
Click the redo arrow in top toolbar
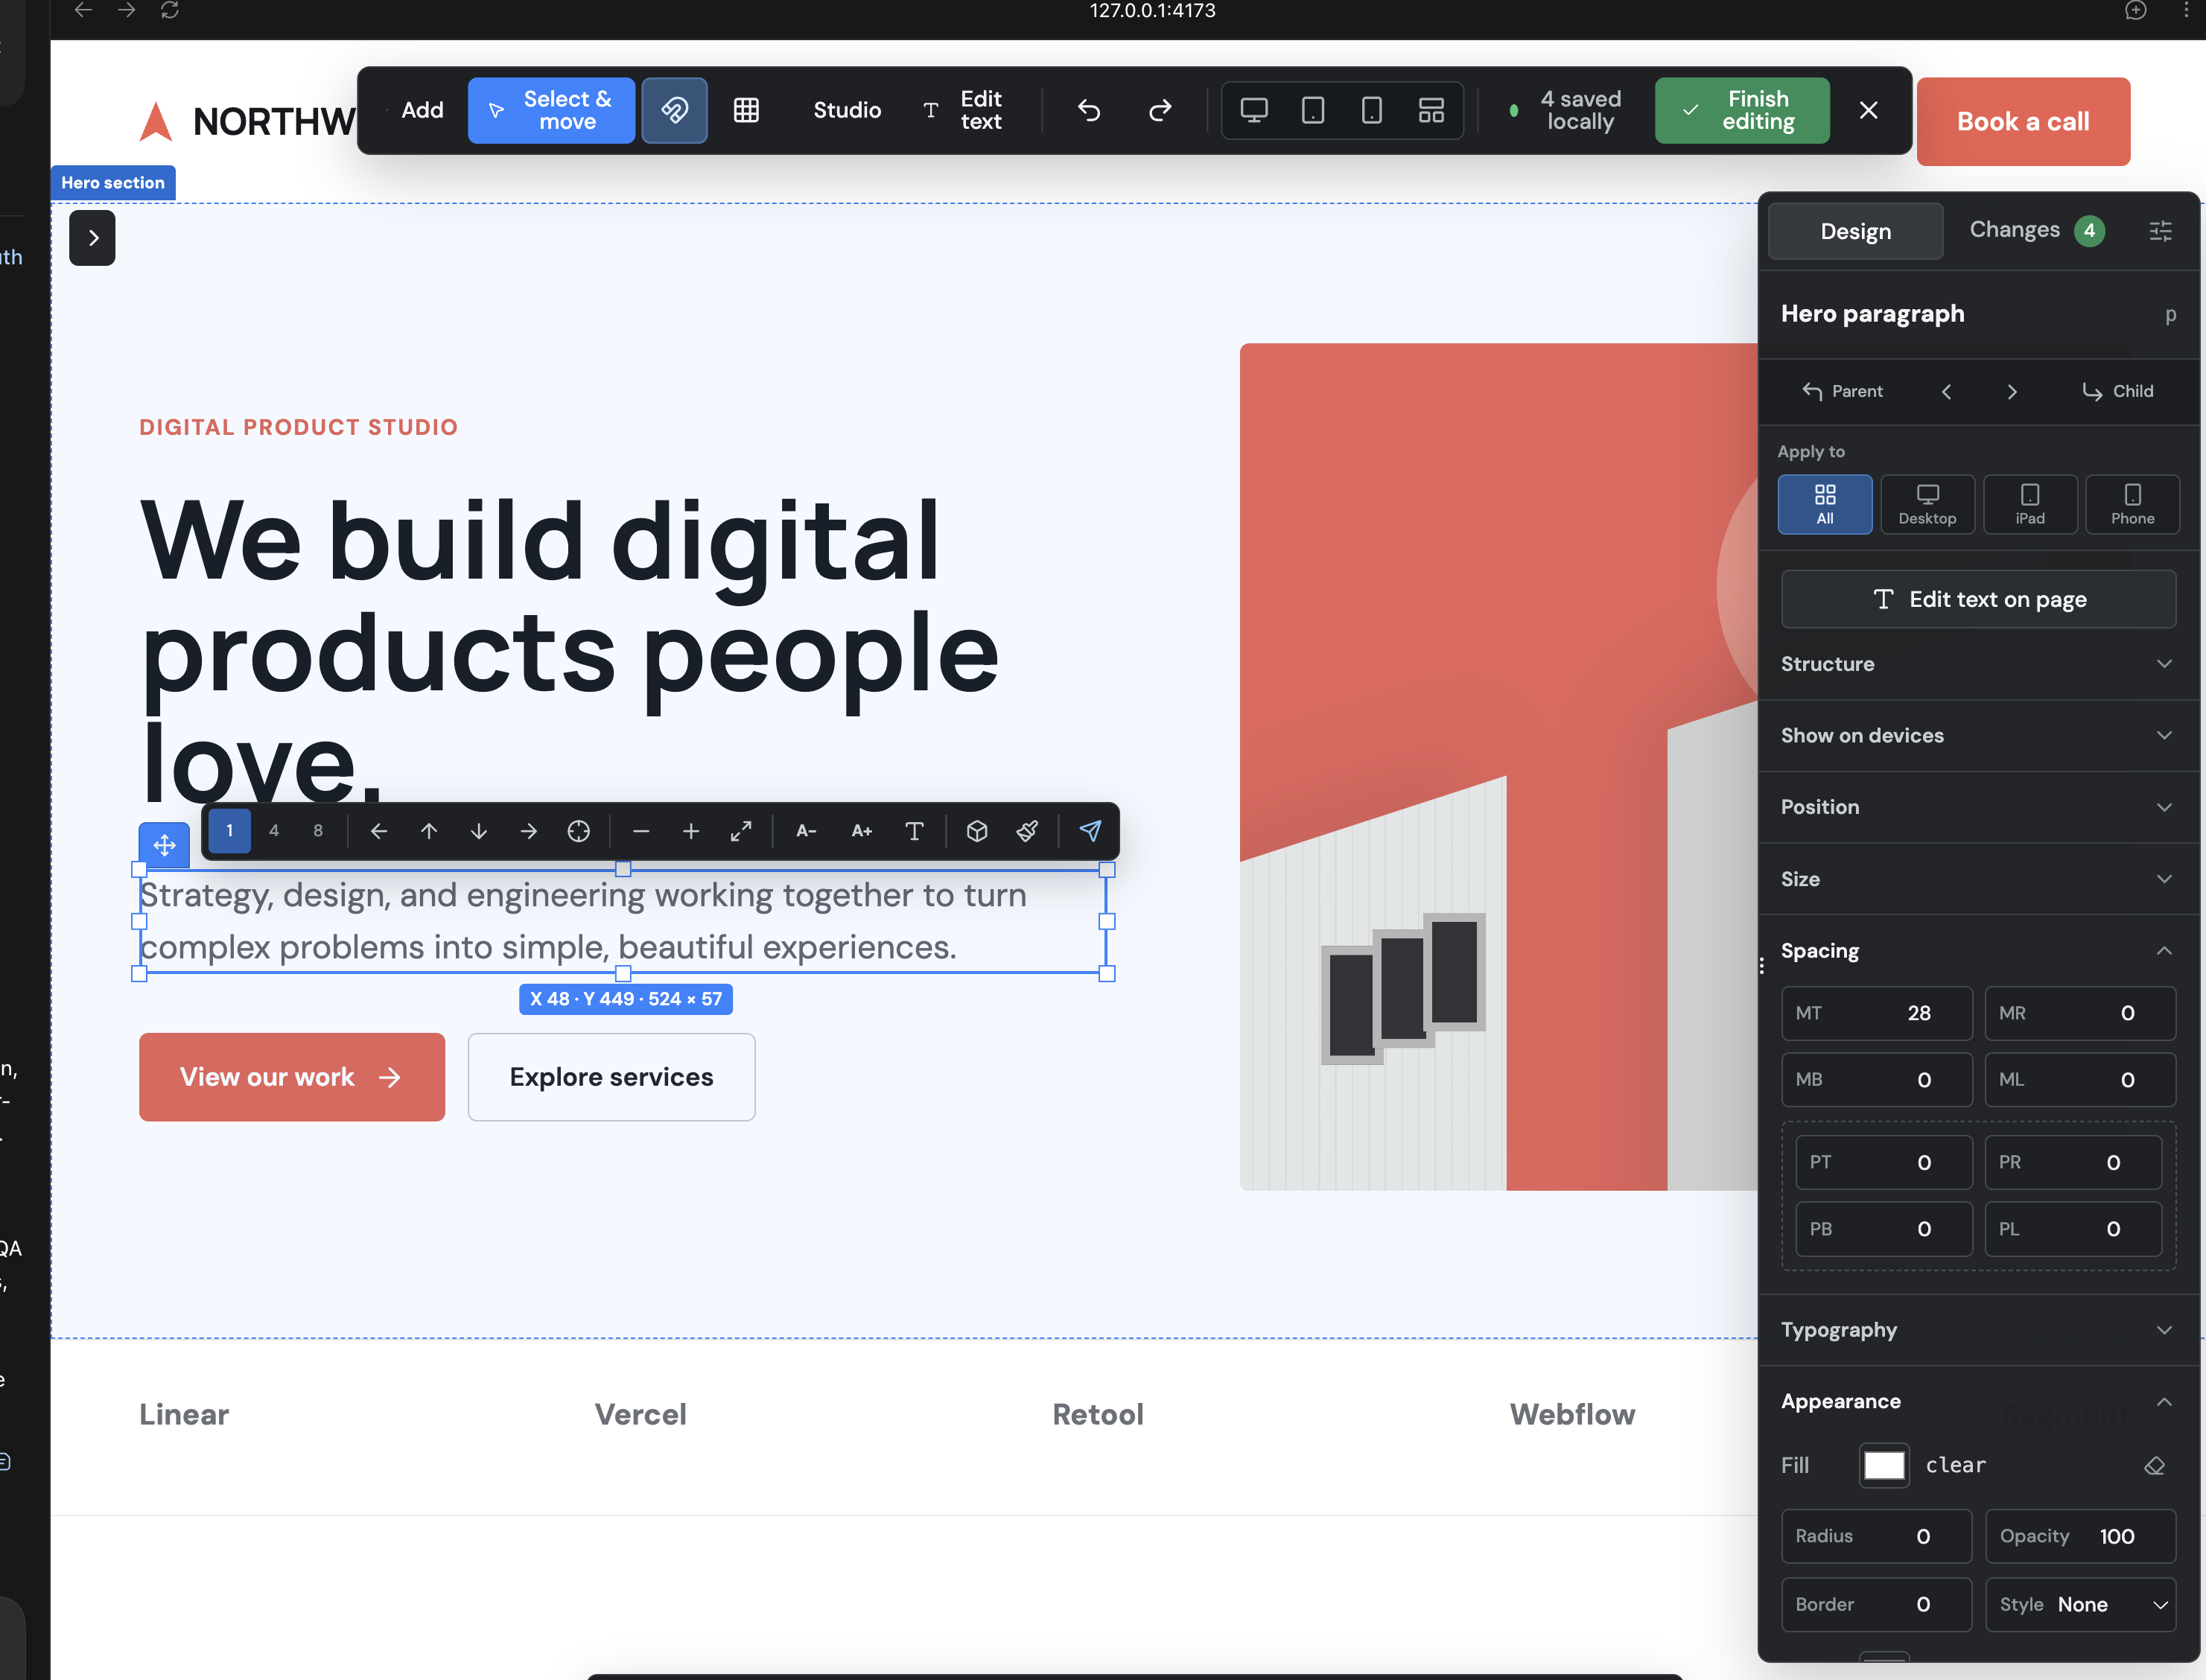pos(1160,110)
